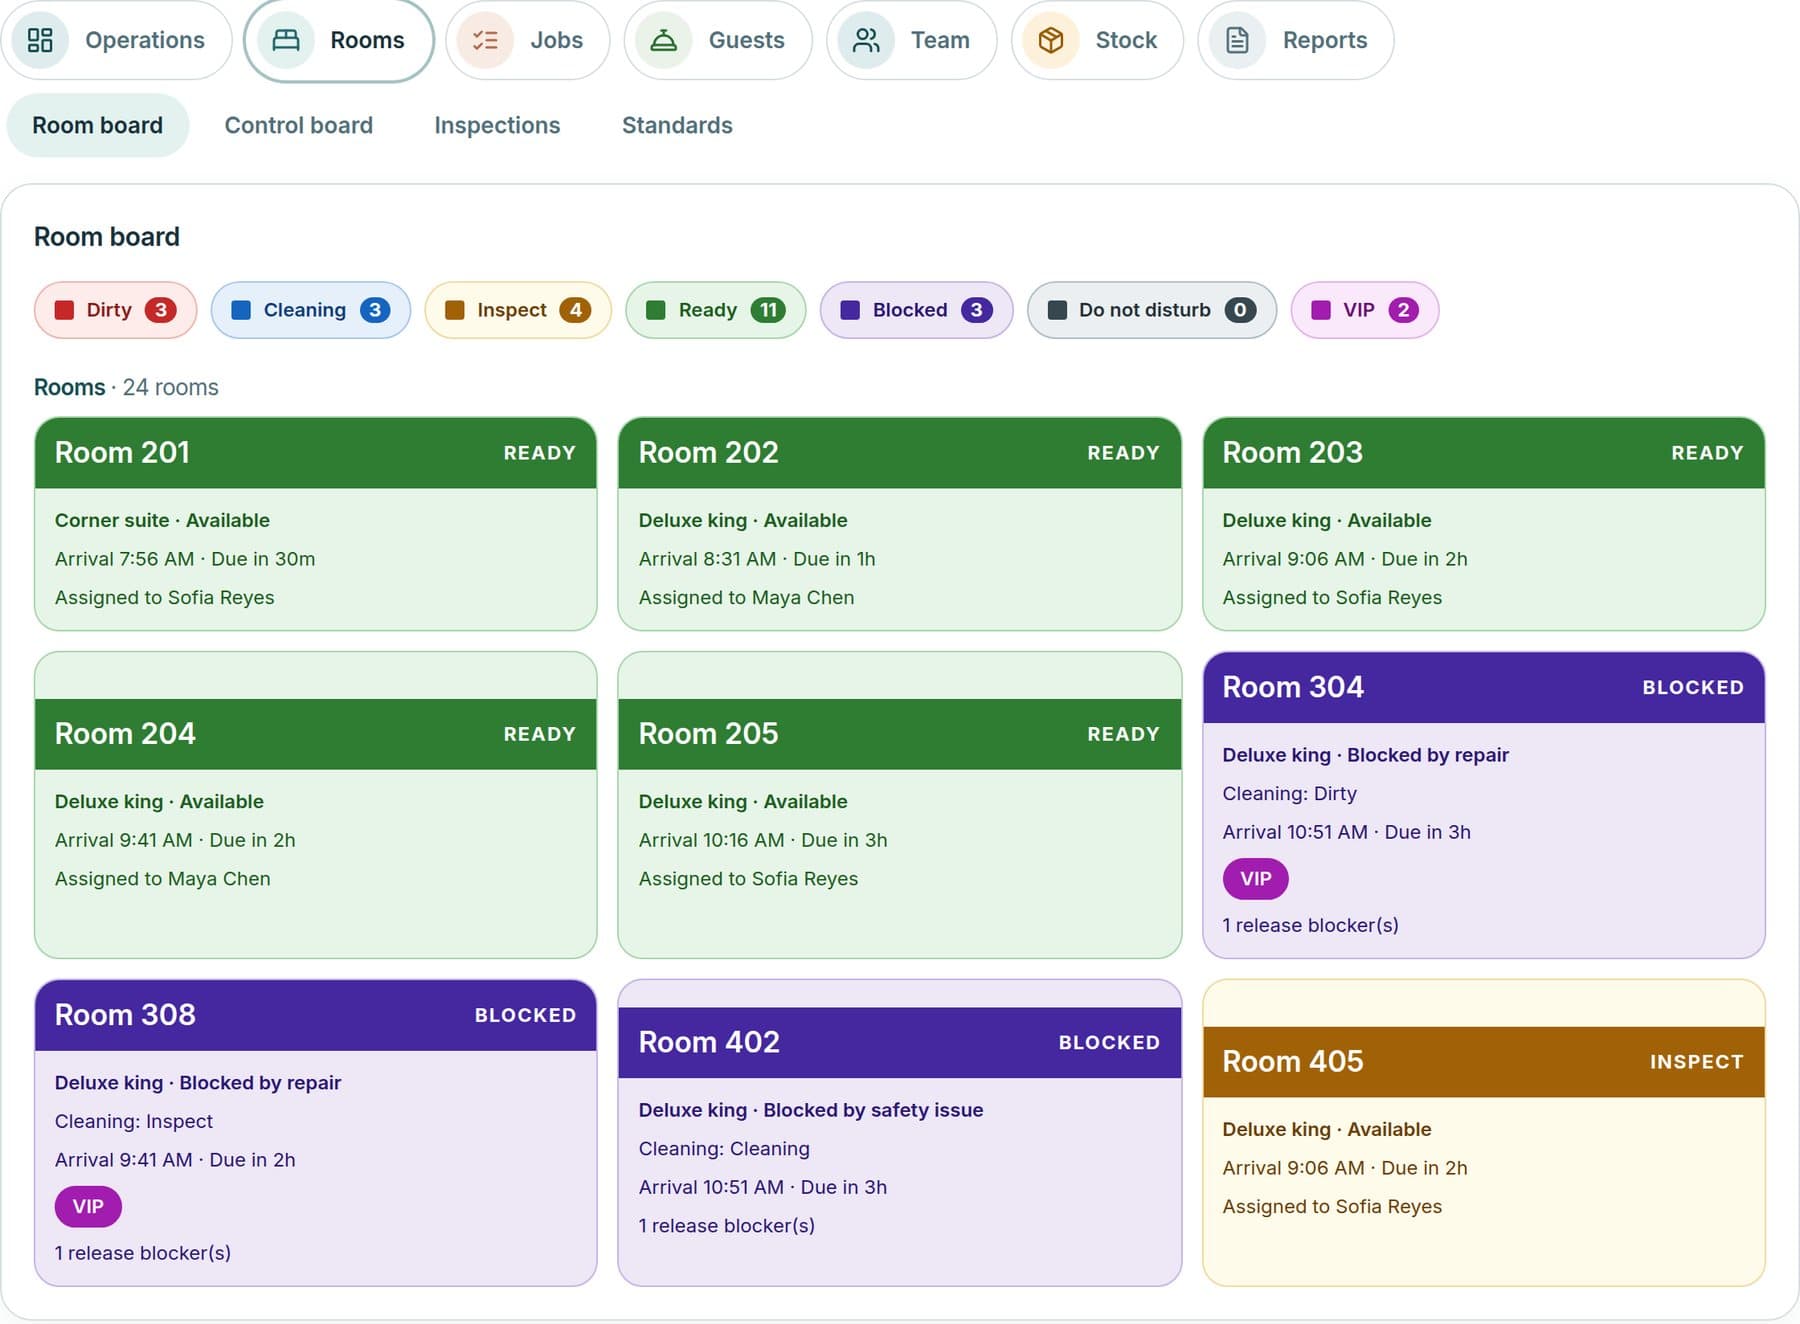Toggle the Dirty status filter
This screenshot has height=1324, width=1800.
click(x=115, y=310)
